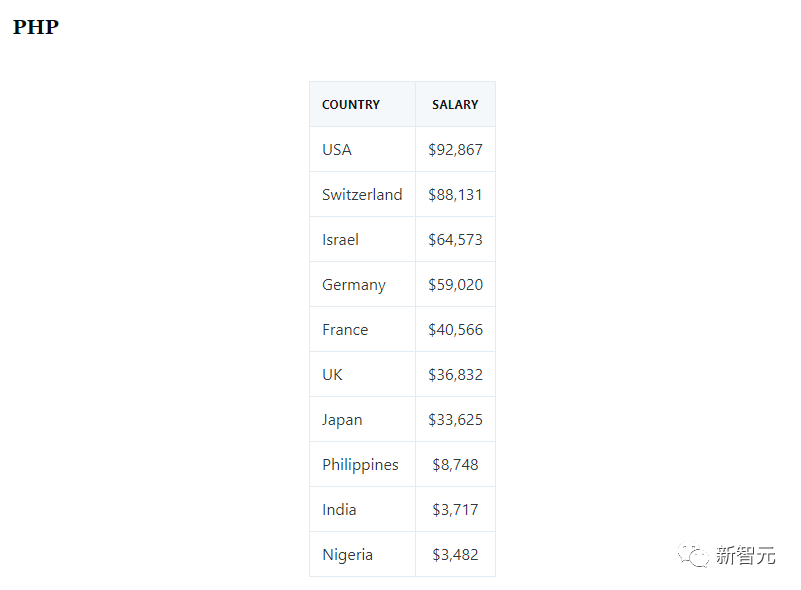Select the $59,020 salary value
The height and width of the screenshot is (590, 801).
tap(455, 285)
